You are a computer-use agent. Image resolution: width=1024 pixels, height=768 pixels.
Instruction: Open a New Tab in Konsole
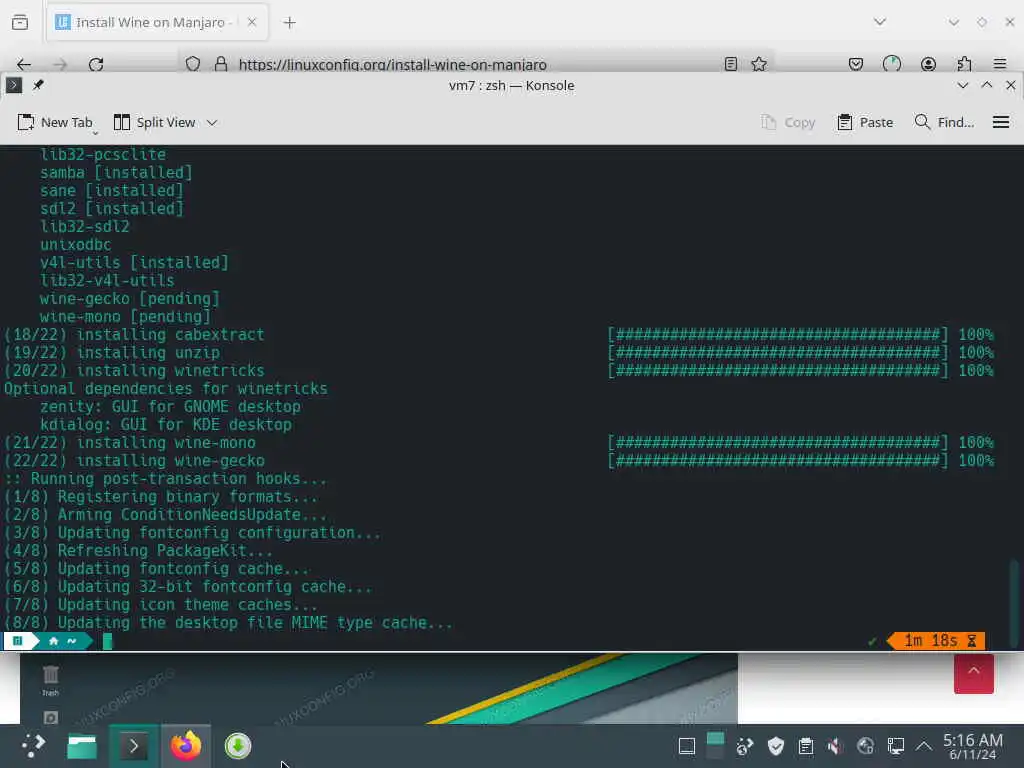56,122
